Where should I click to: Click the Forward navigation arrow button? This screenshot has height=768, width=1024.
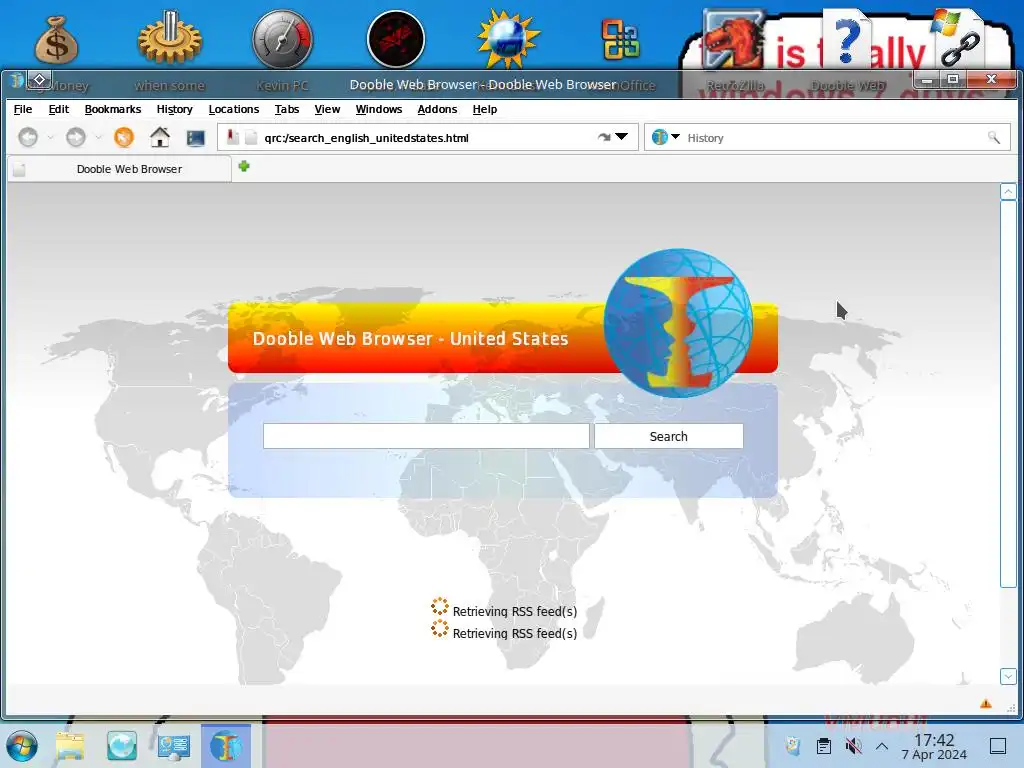click(x=76, y=138)
